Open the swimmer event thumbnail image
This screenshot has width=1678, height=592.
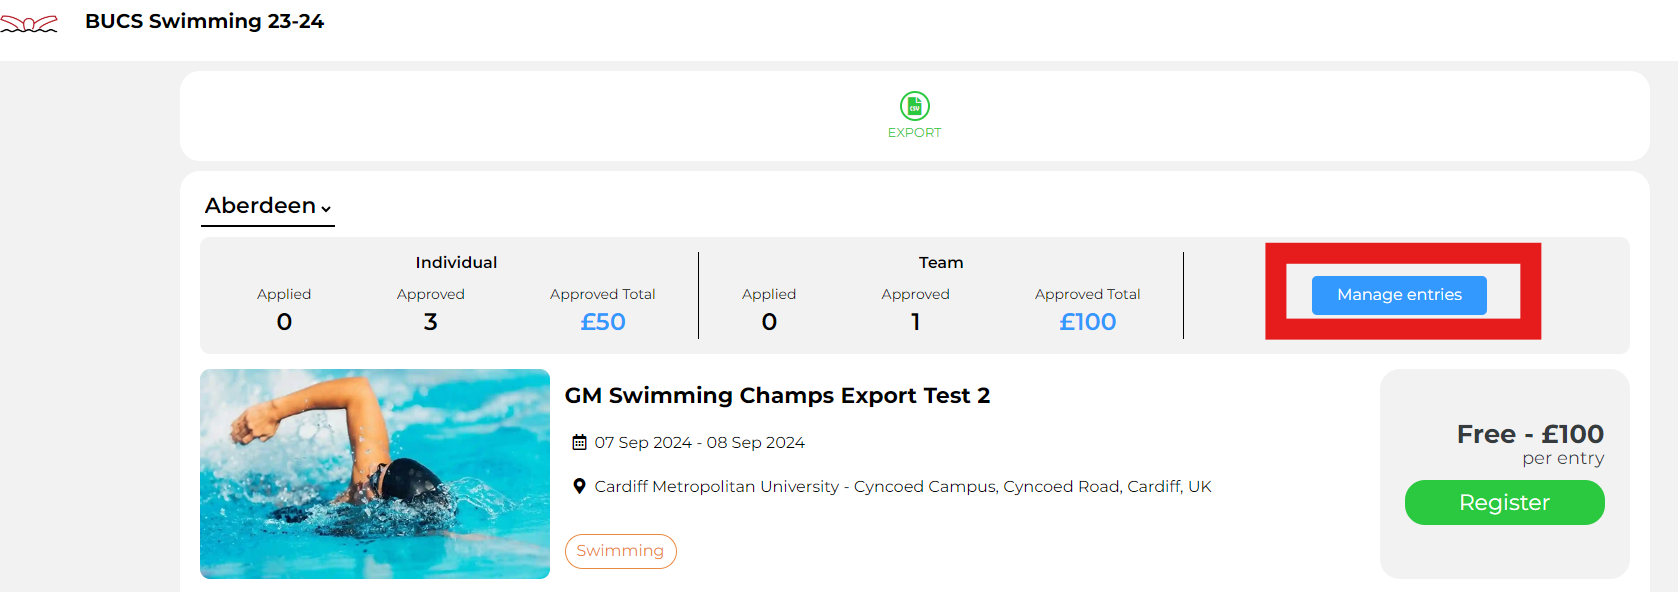click(x=375, y=474)
